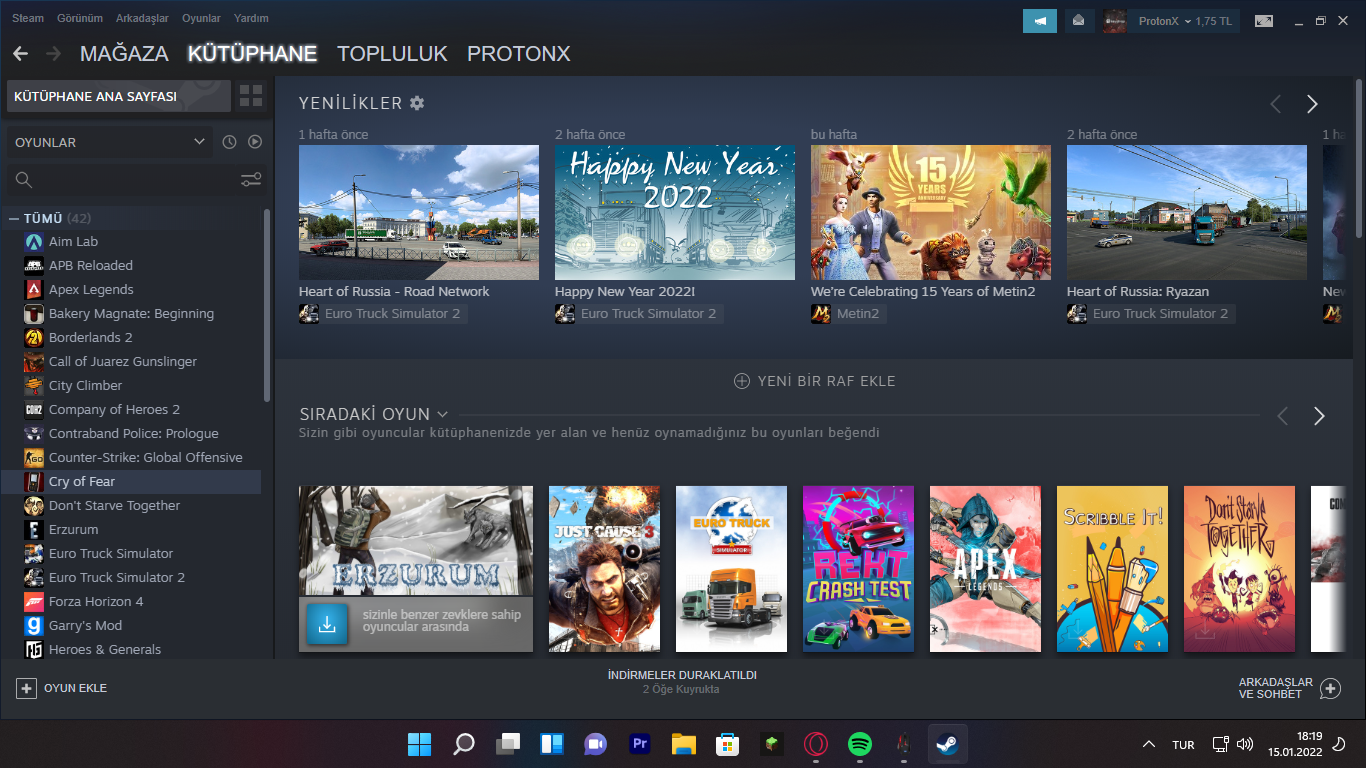This screenshot has height=768, width=1366.
Task: Click the plus icon for Oyun Ekle
Action: [x=26, y=688]
